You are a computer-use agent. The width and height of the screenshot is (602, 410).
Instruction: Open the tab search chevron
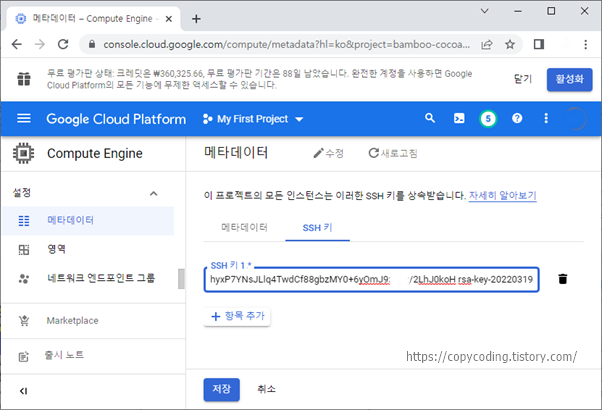(x=485, y=11)
